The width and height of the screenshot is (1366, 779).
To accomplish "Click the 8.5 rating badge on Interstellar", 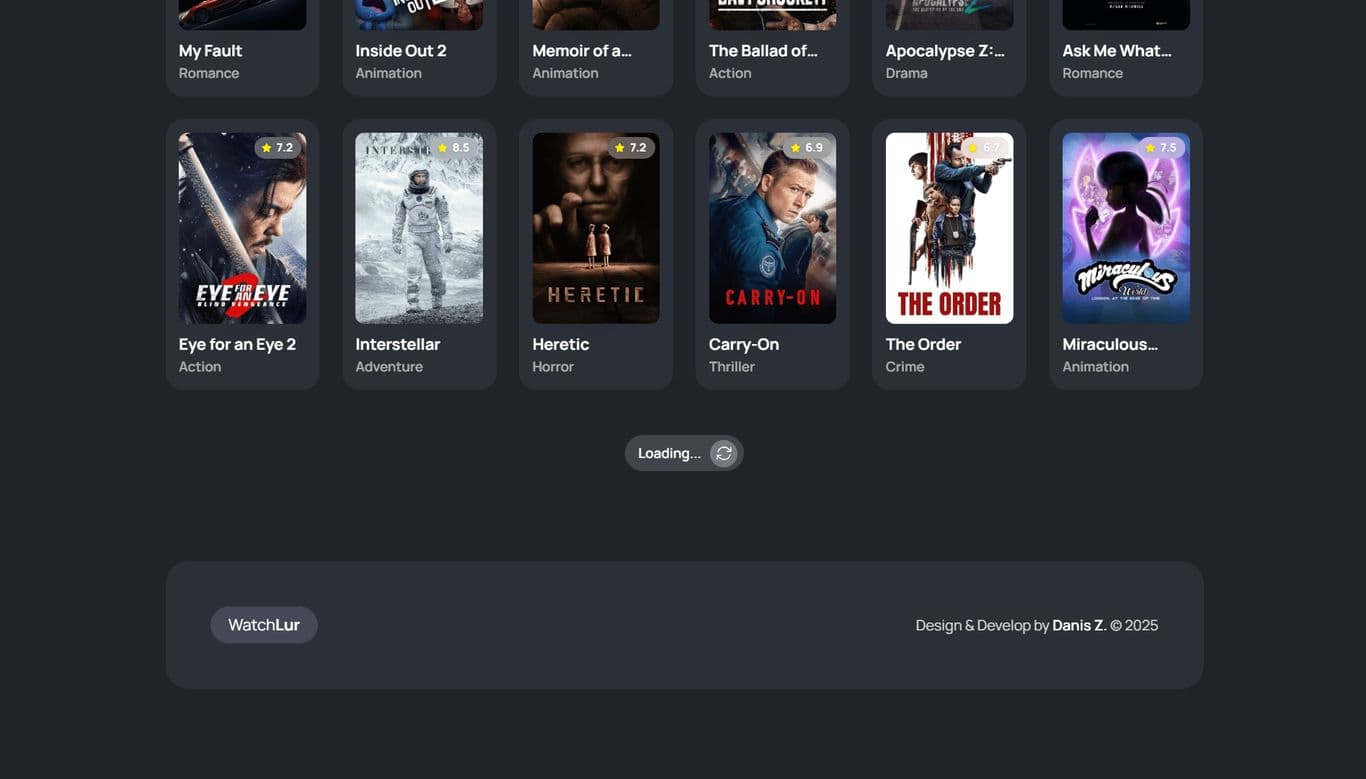I will point(453,148).
